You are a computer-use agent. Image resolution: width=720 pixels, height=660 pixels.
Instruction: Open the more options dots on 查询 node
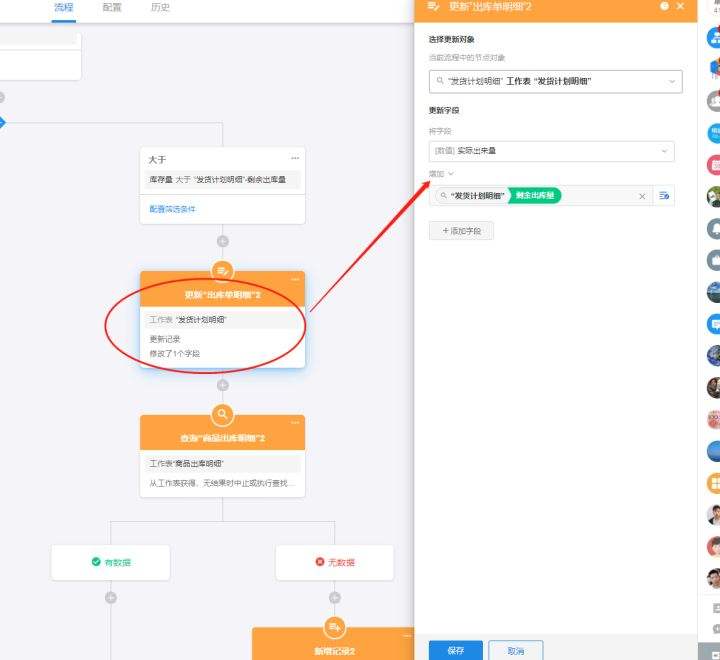pos(295,424)
